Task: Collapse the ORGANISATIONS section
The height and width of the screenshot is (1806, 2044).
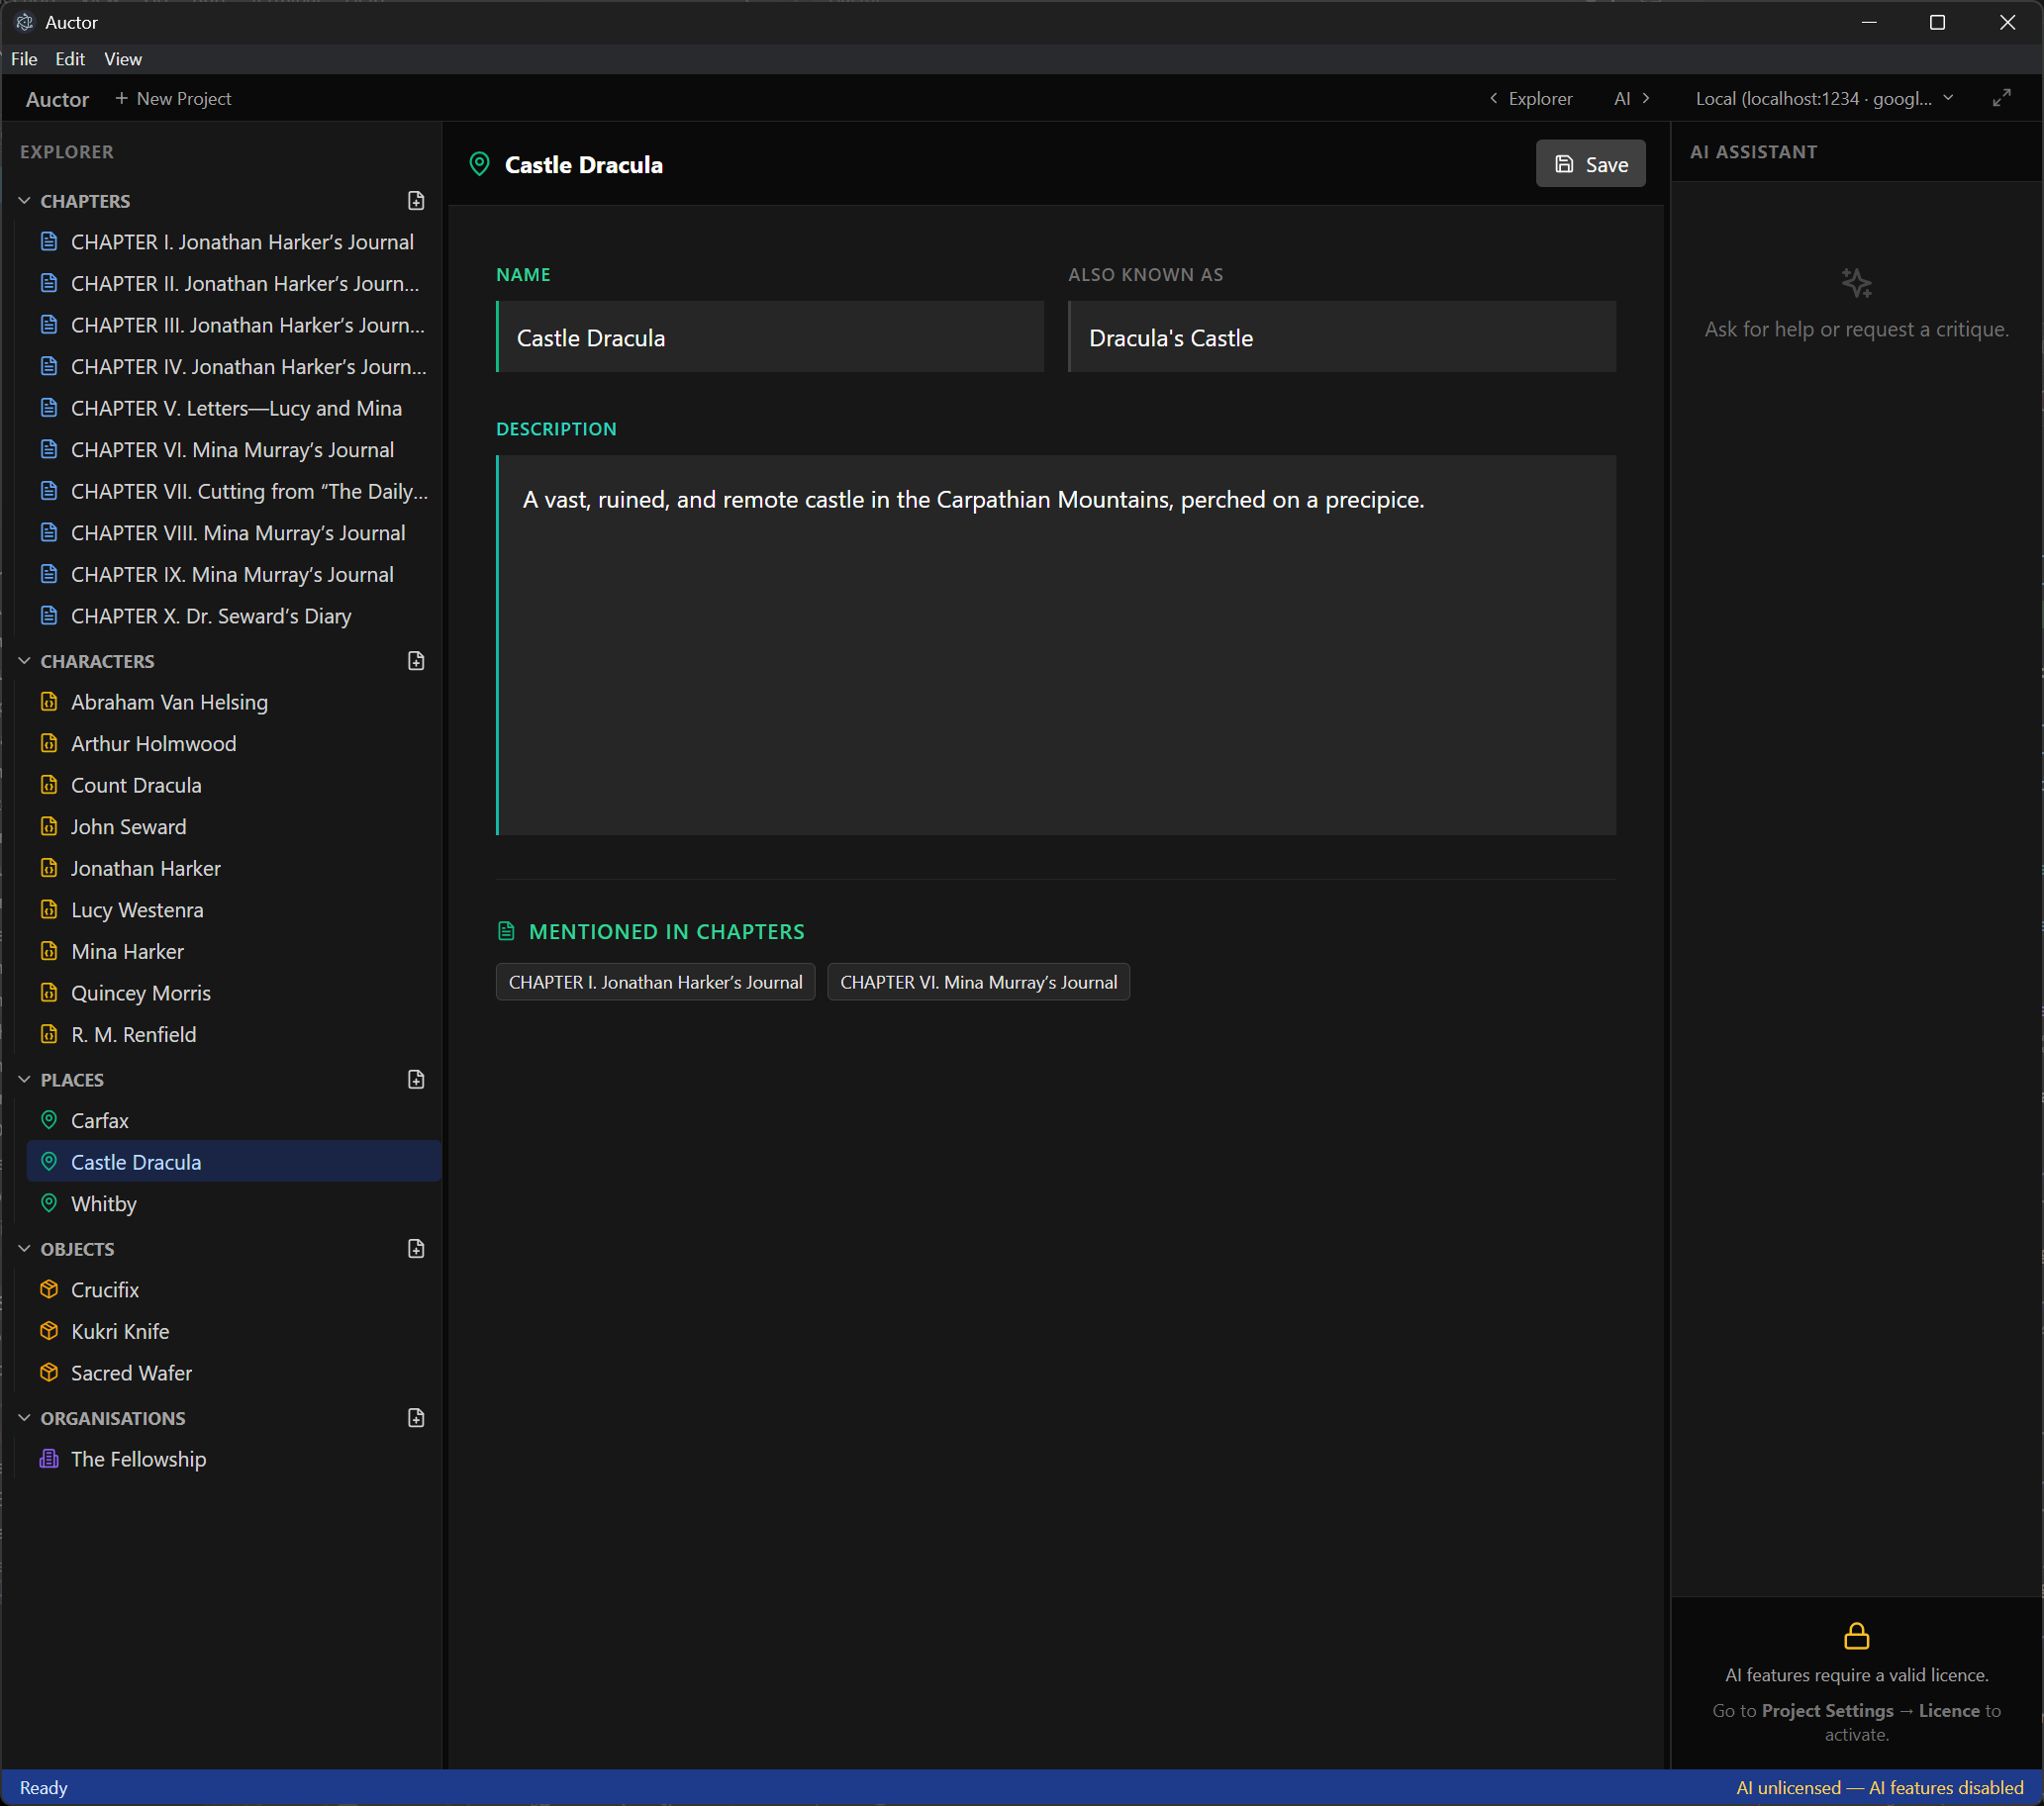Action: [x=24, y=1417]
